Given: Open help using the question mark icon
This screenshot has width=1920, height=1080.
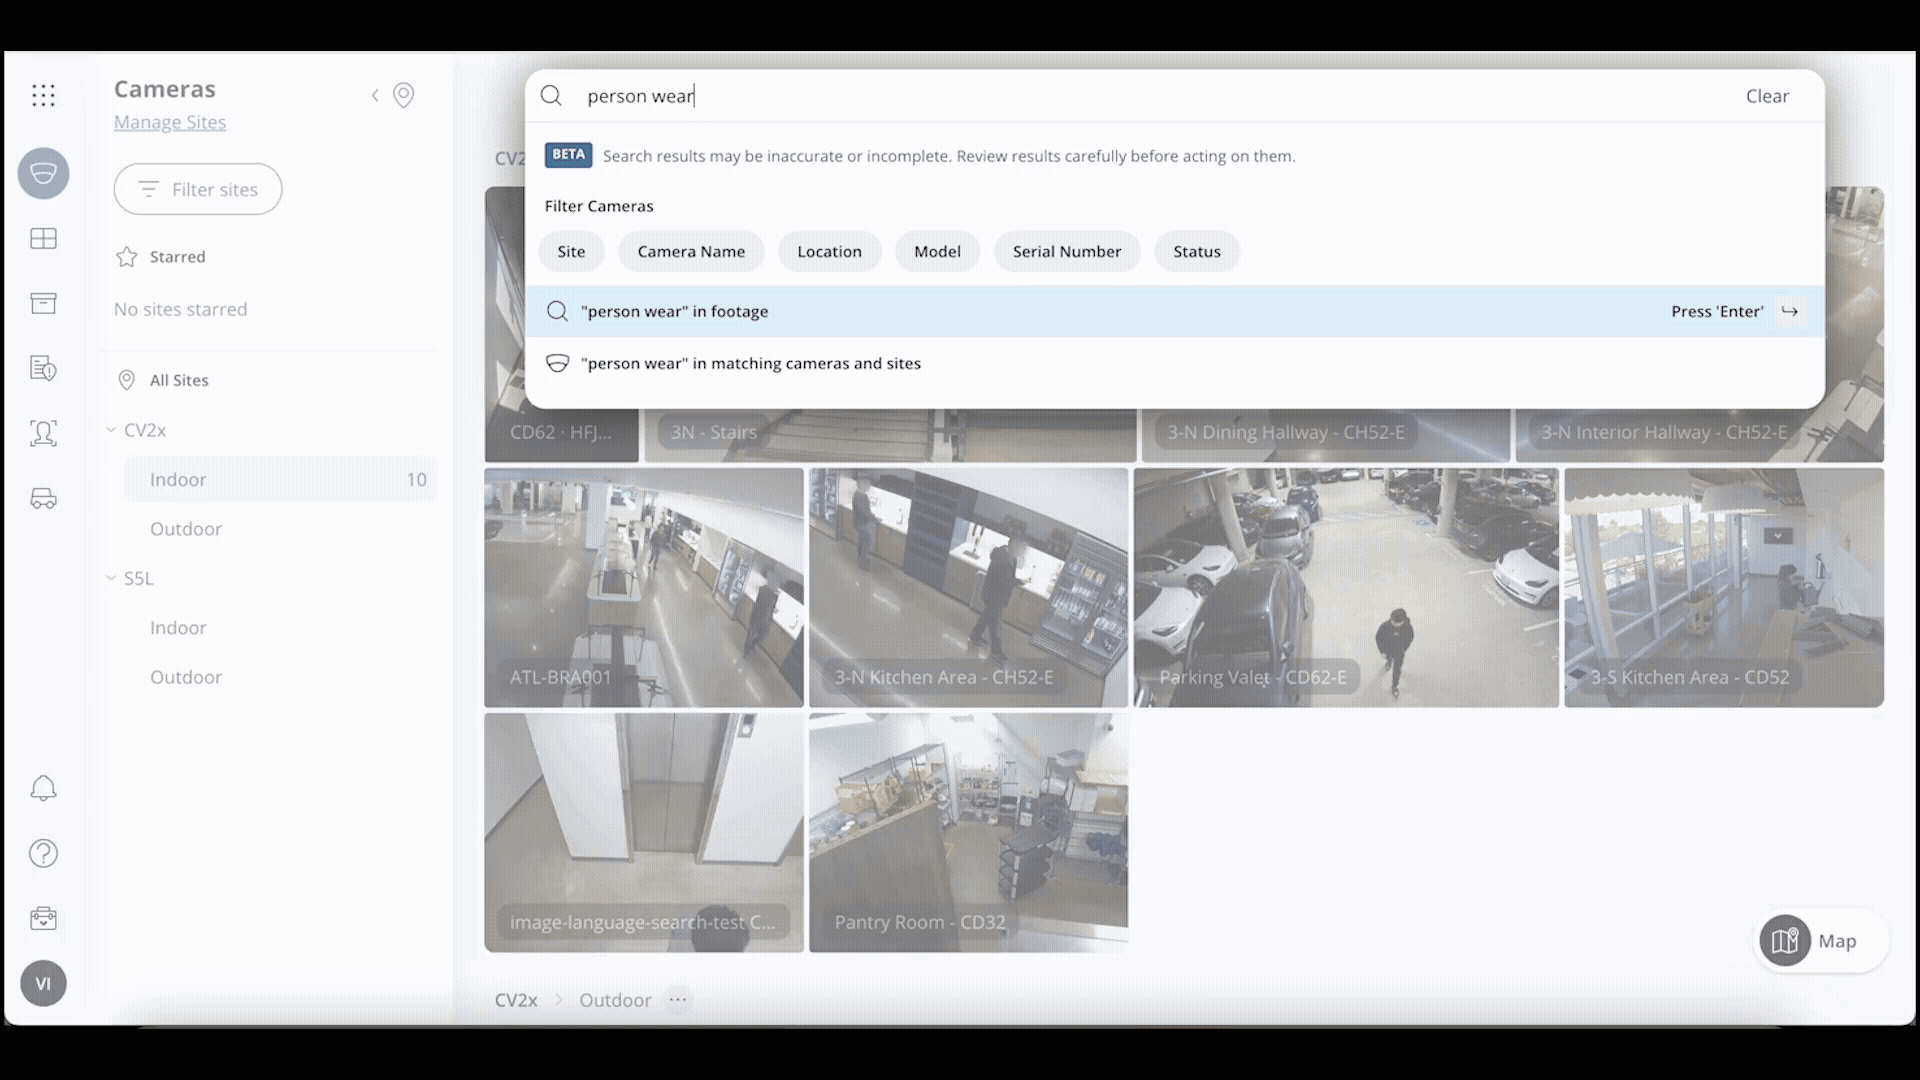Looking at the screenshot, I should pos(44,853).
